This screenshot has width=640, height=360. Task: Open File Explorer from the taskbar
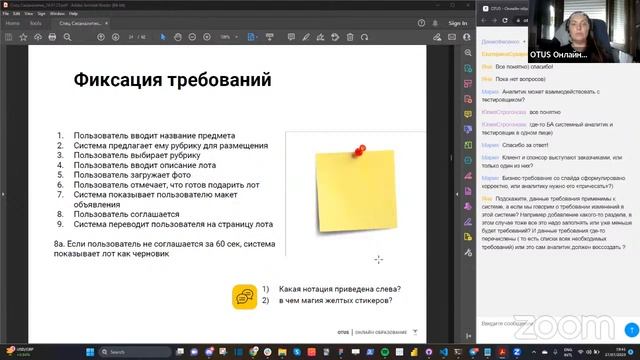tap(282, 352)
